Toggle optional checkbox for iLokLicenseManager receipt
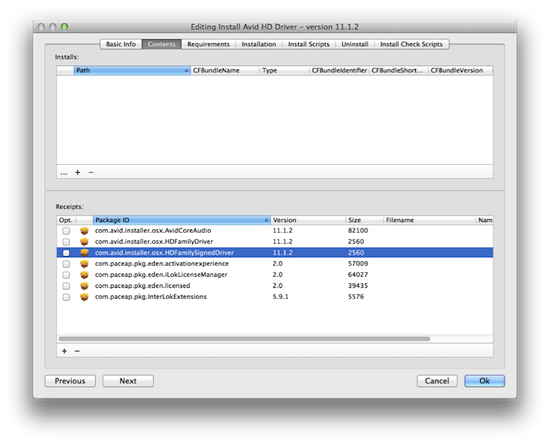The height and width of the screenshot is (444, 550). 66,275
